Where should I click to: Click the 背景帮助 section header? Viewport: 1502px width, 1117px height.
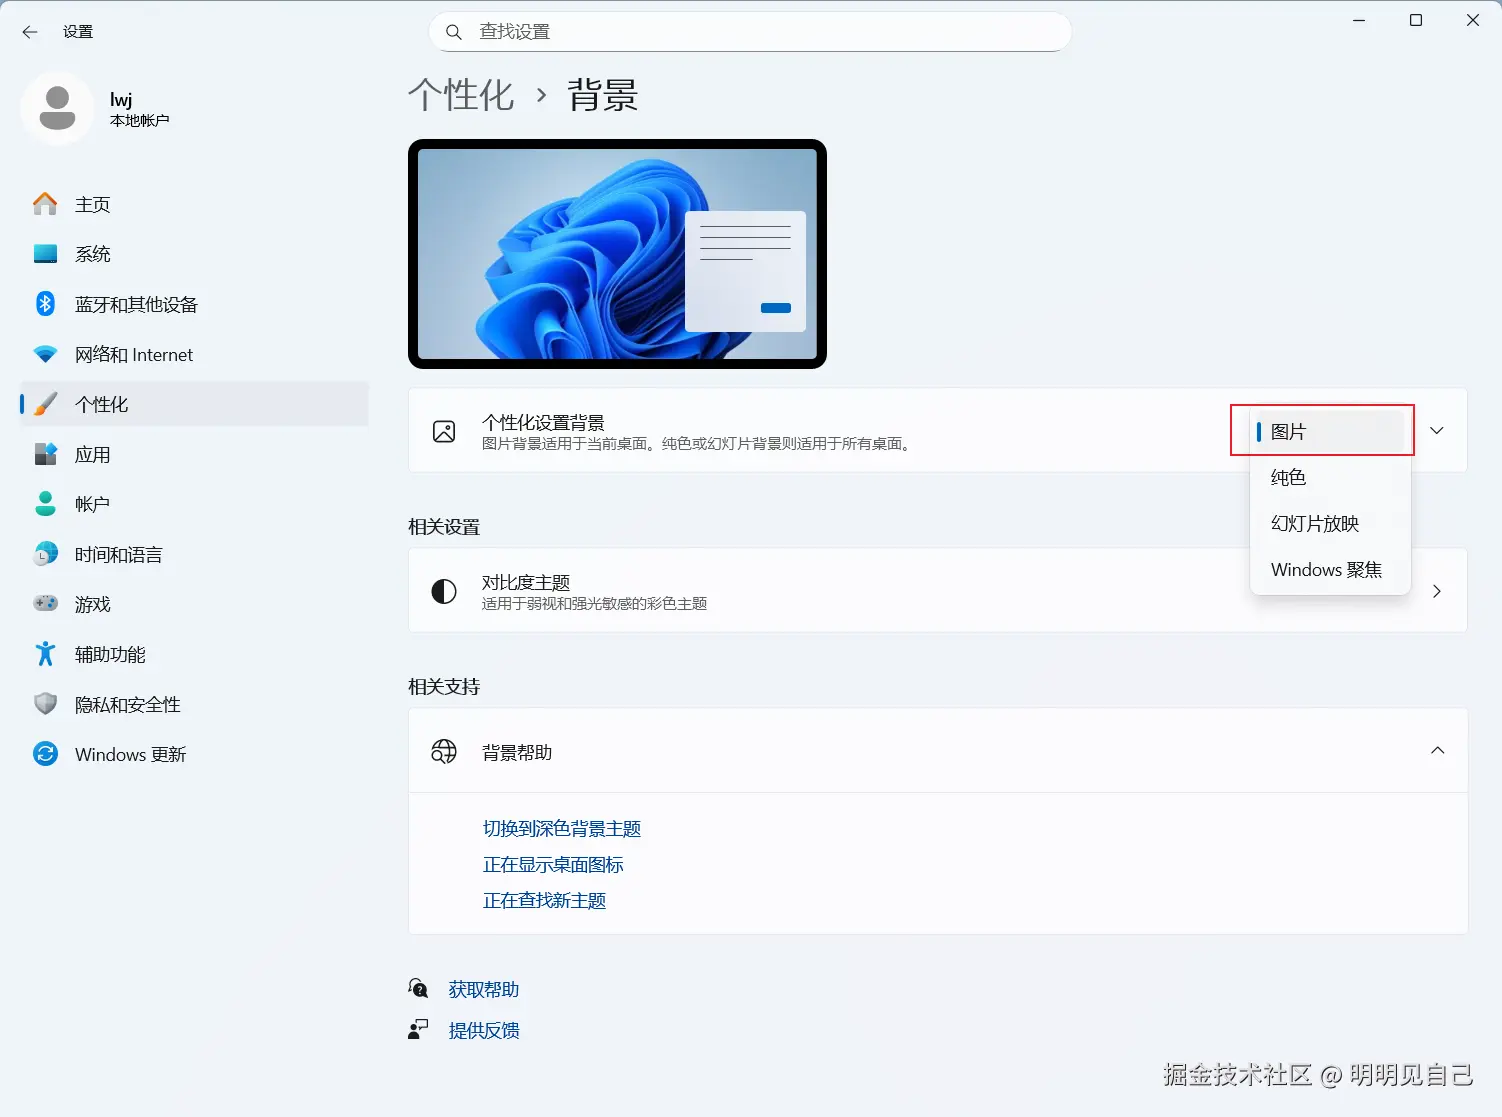tap(938, 751)
